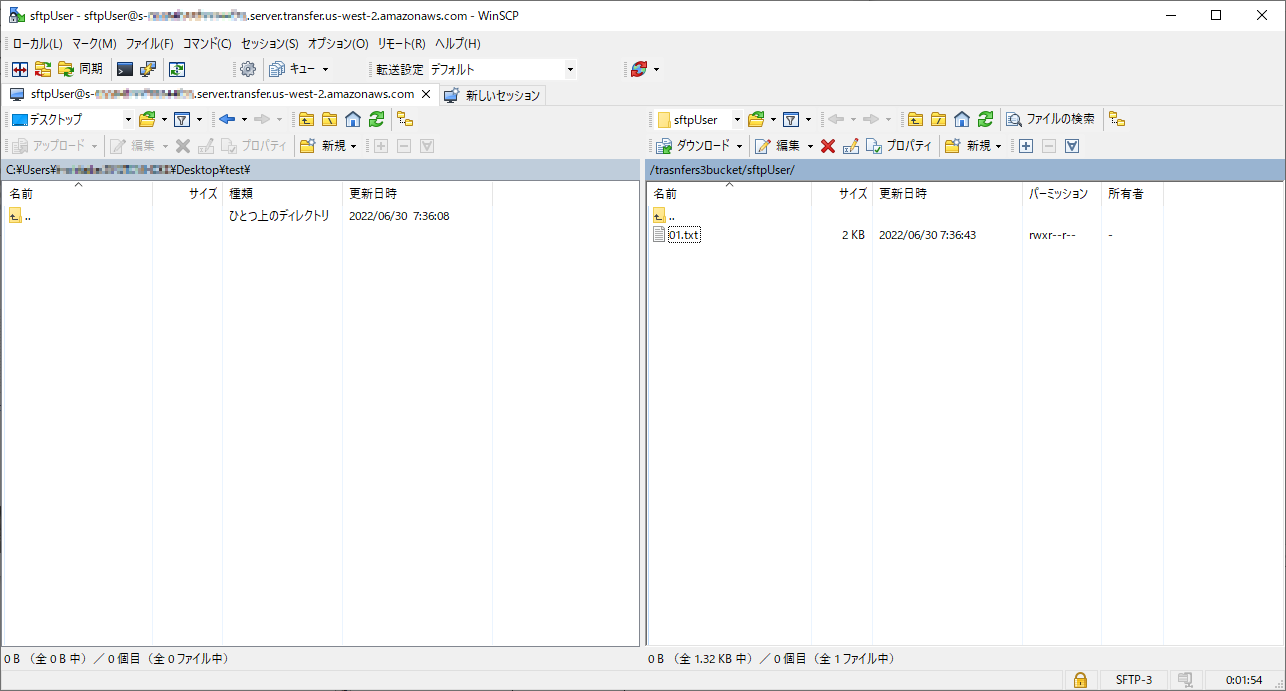Open the terminal console icon in the toolbar
Viewport: 1286px width, 691px height.
pos(125,69)
